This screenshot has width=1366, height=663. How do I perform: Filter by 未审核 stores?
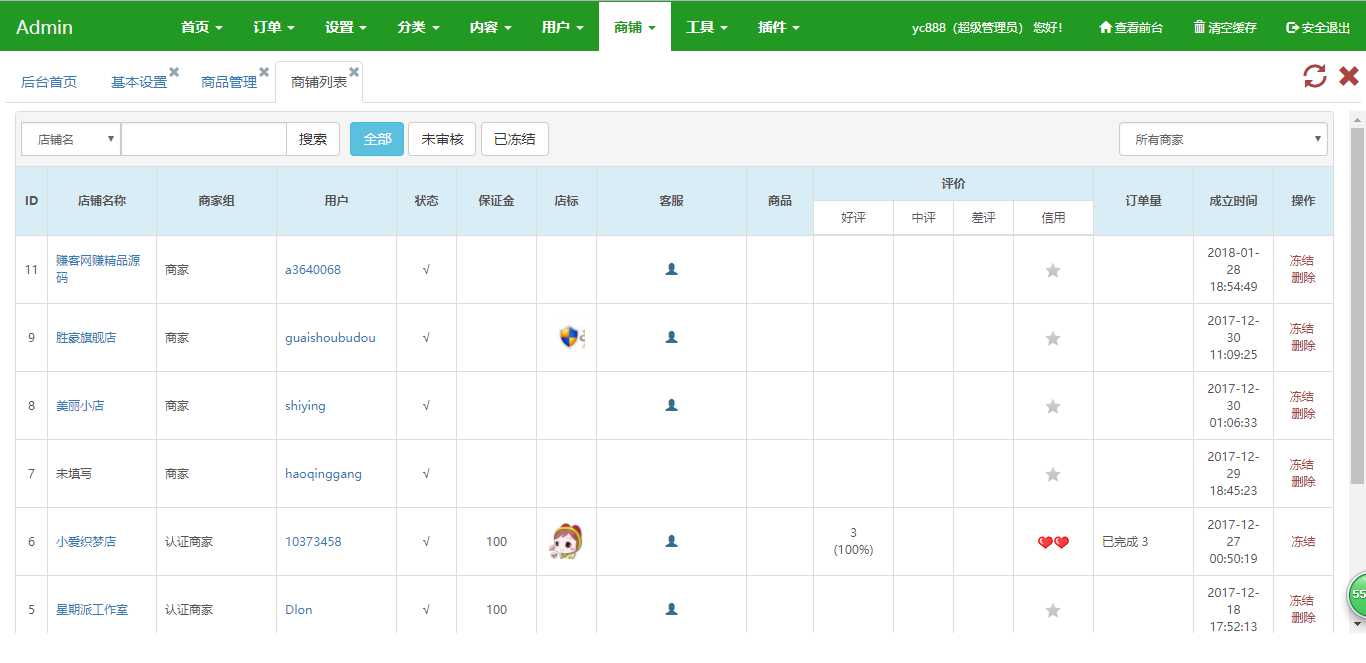[x=442, y=139]
